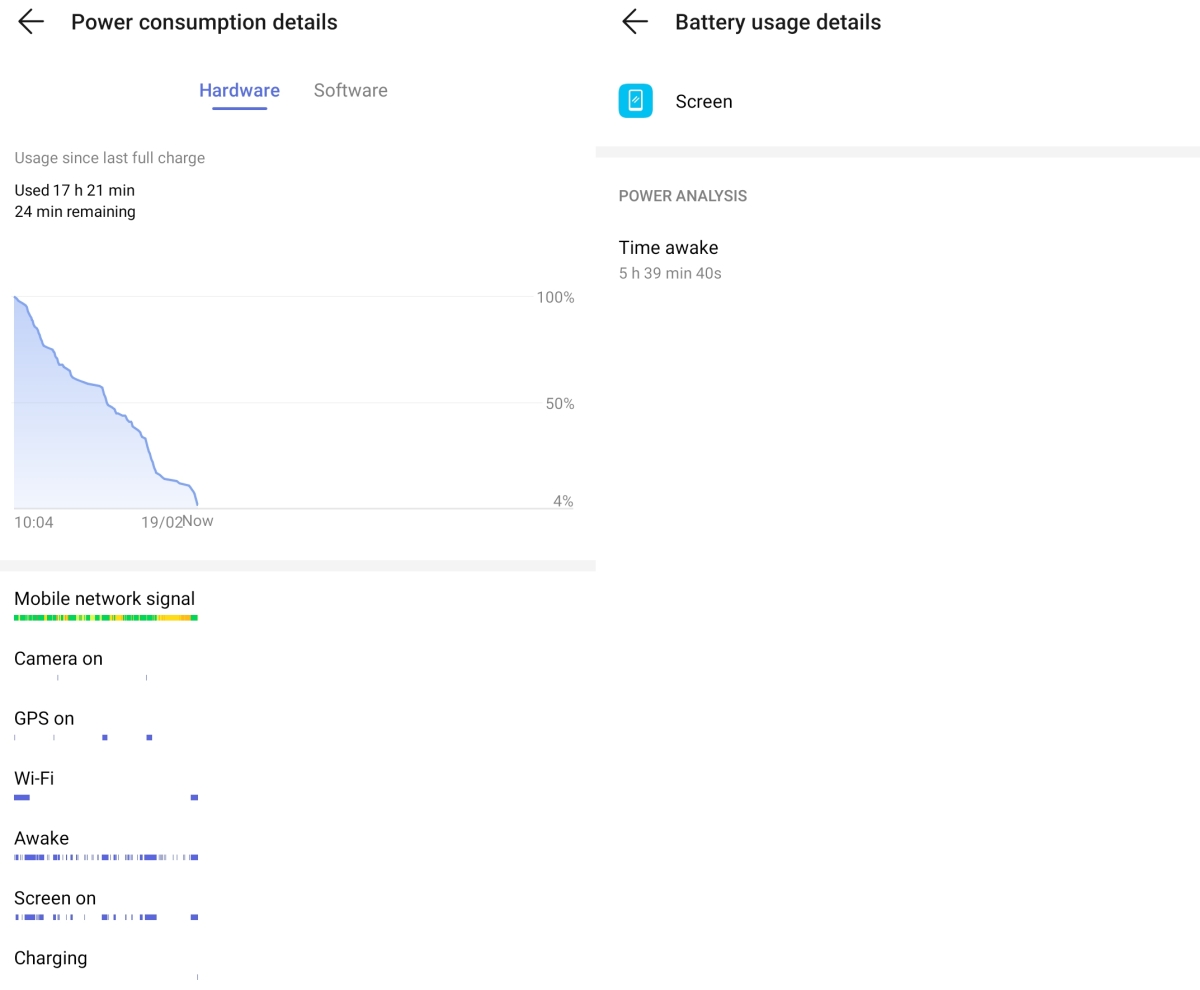Go back from Power consumption details

[x=31, y=22]
